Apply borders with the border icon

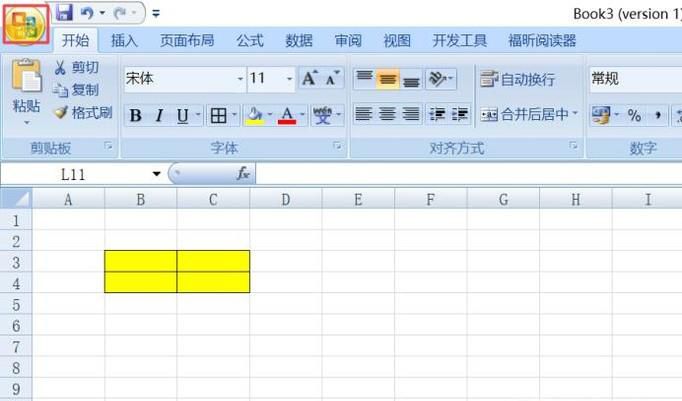pyautogui.click(x=218, y=115)
